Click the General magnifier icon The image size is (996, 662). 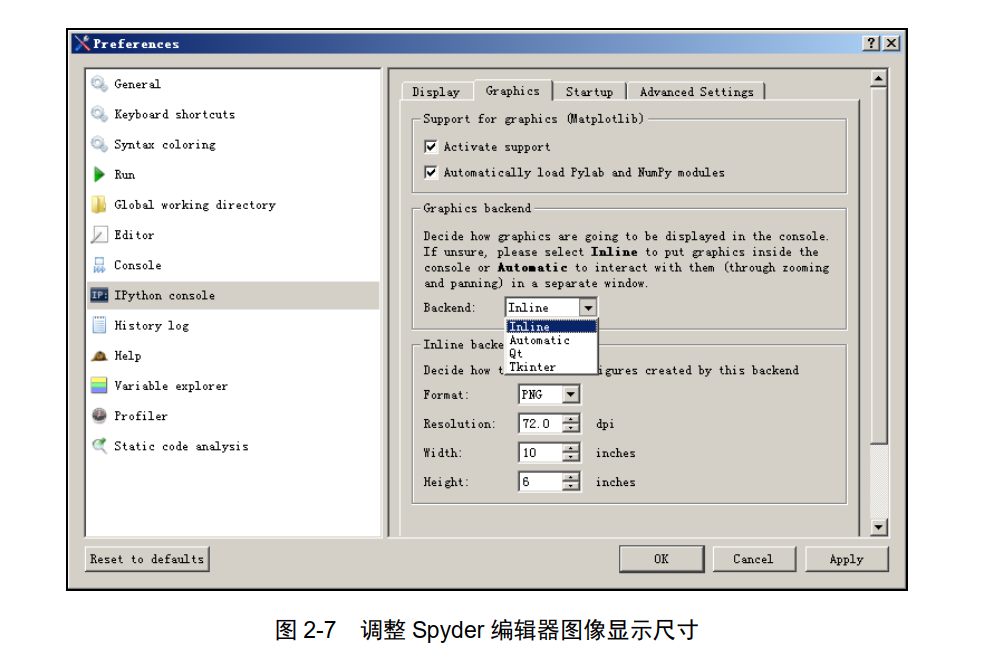[99, 84]
